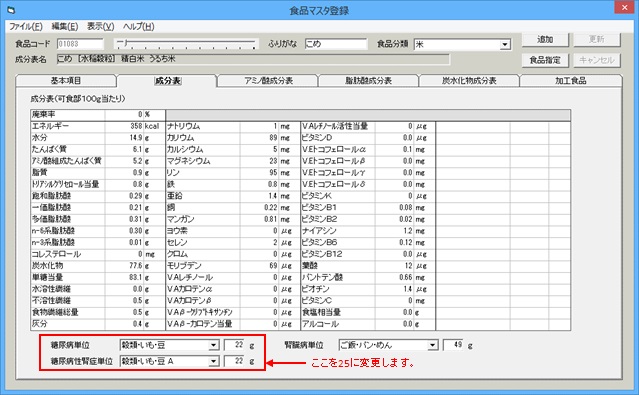The image size is (639, 395).
Task: Close the 食品マスタ登録 window
Action: tap(624, 7)
